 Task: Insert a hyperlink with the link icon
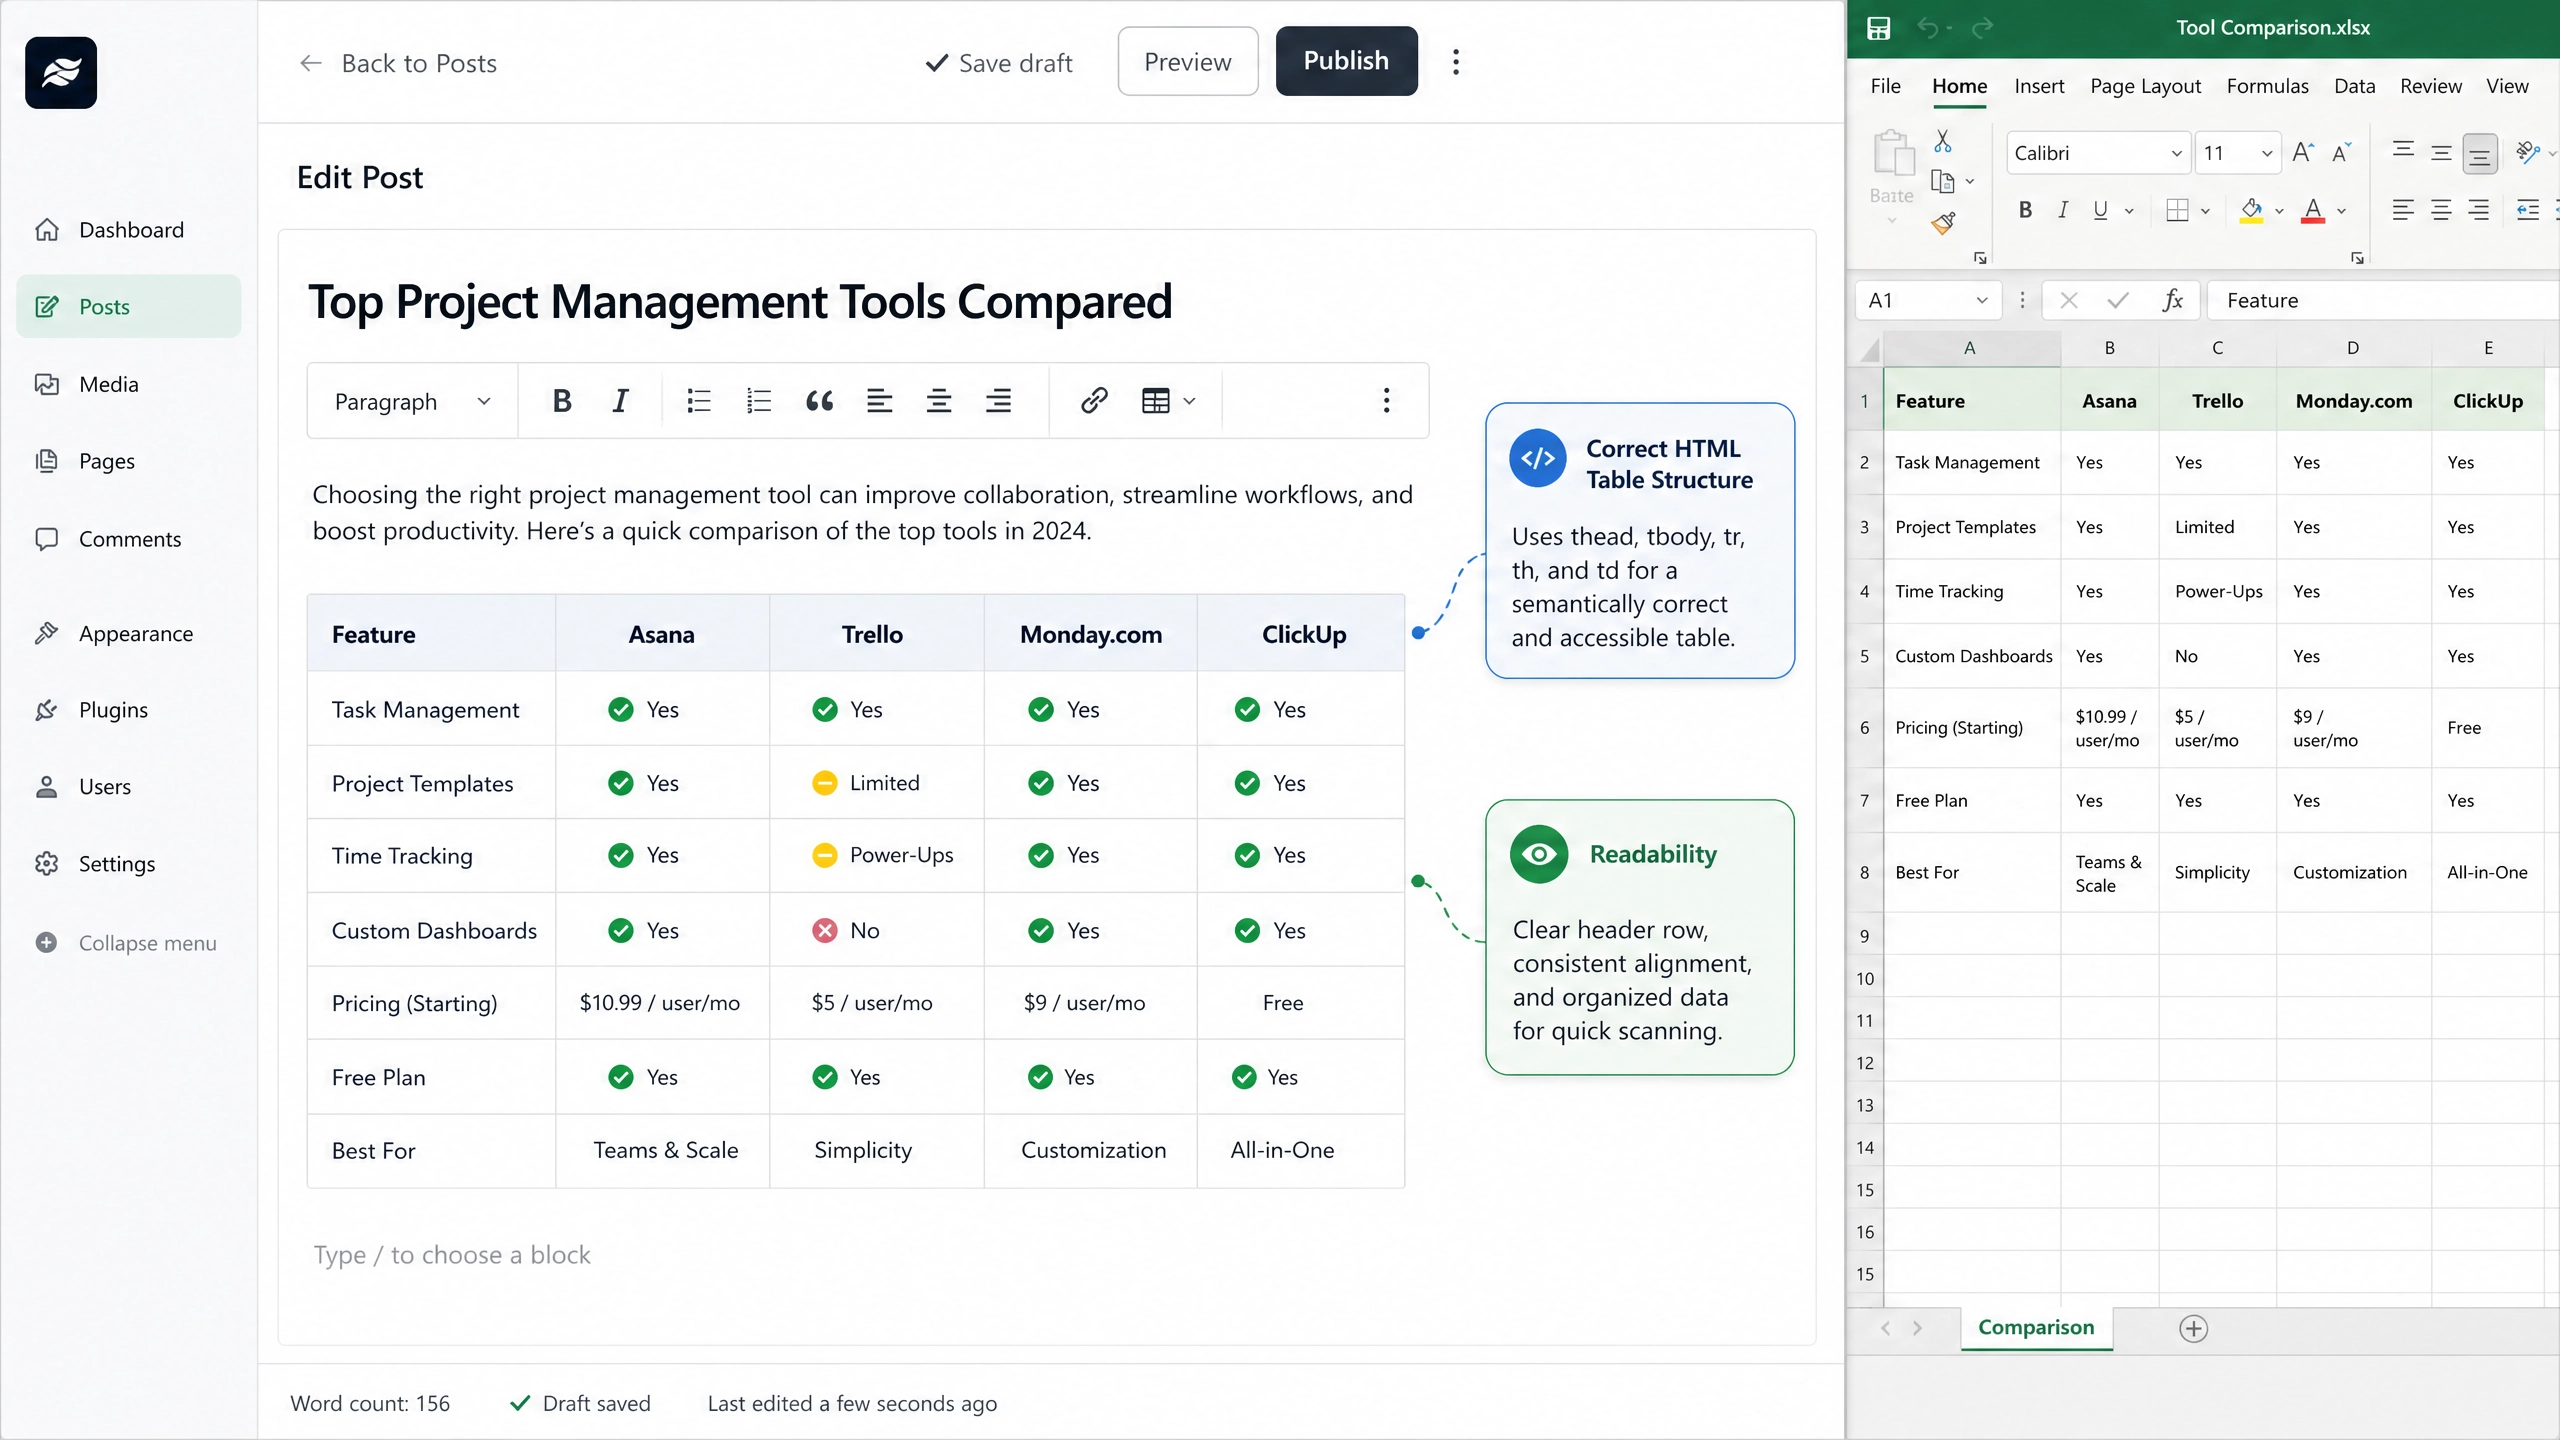1094,401
